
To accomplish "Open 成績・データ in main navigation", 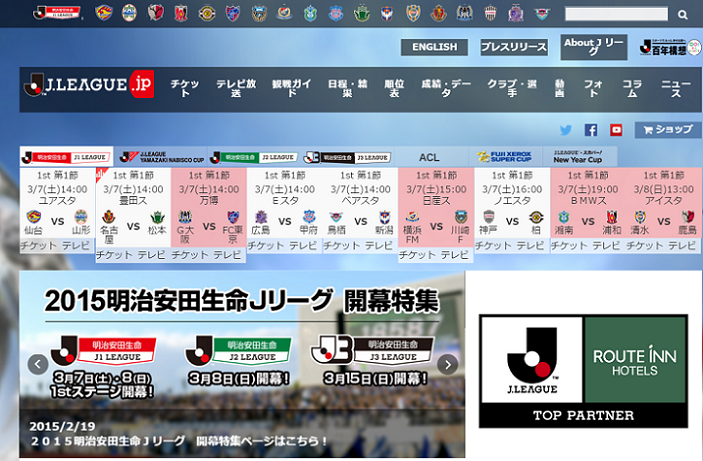I will tap(446, 88).
